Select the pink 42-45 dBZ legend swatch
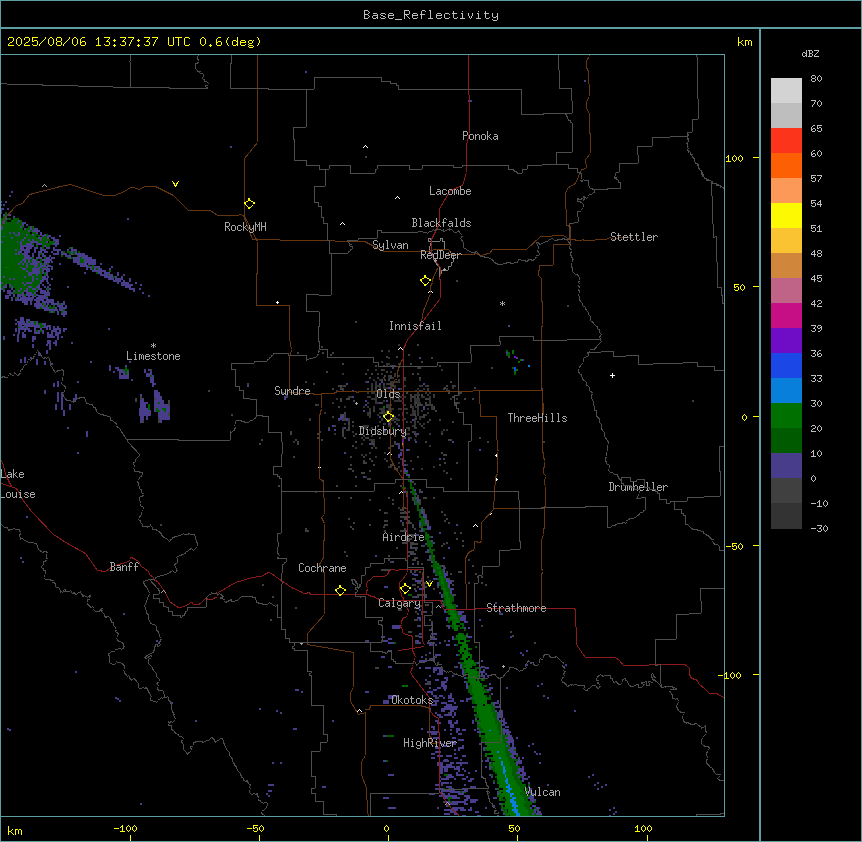 pos(786,290)
